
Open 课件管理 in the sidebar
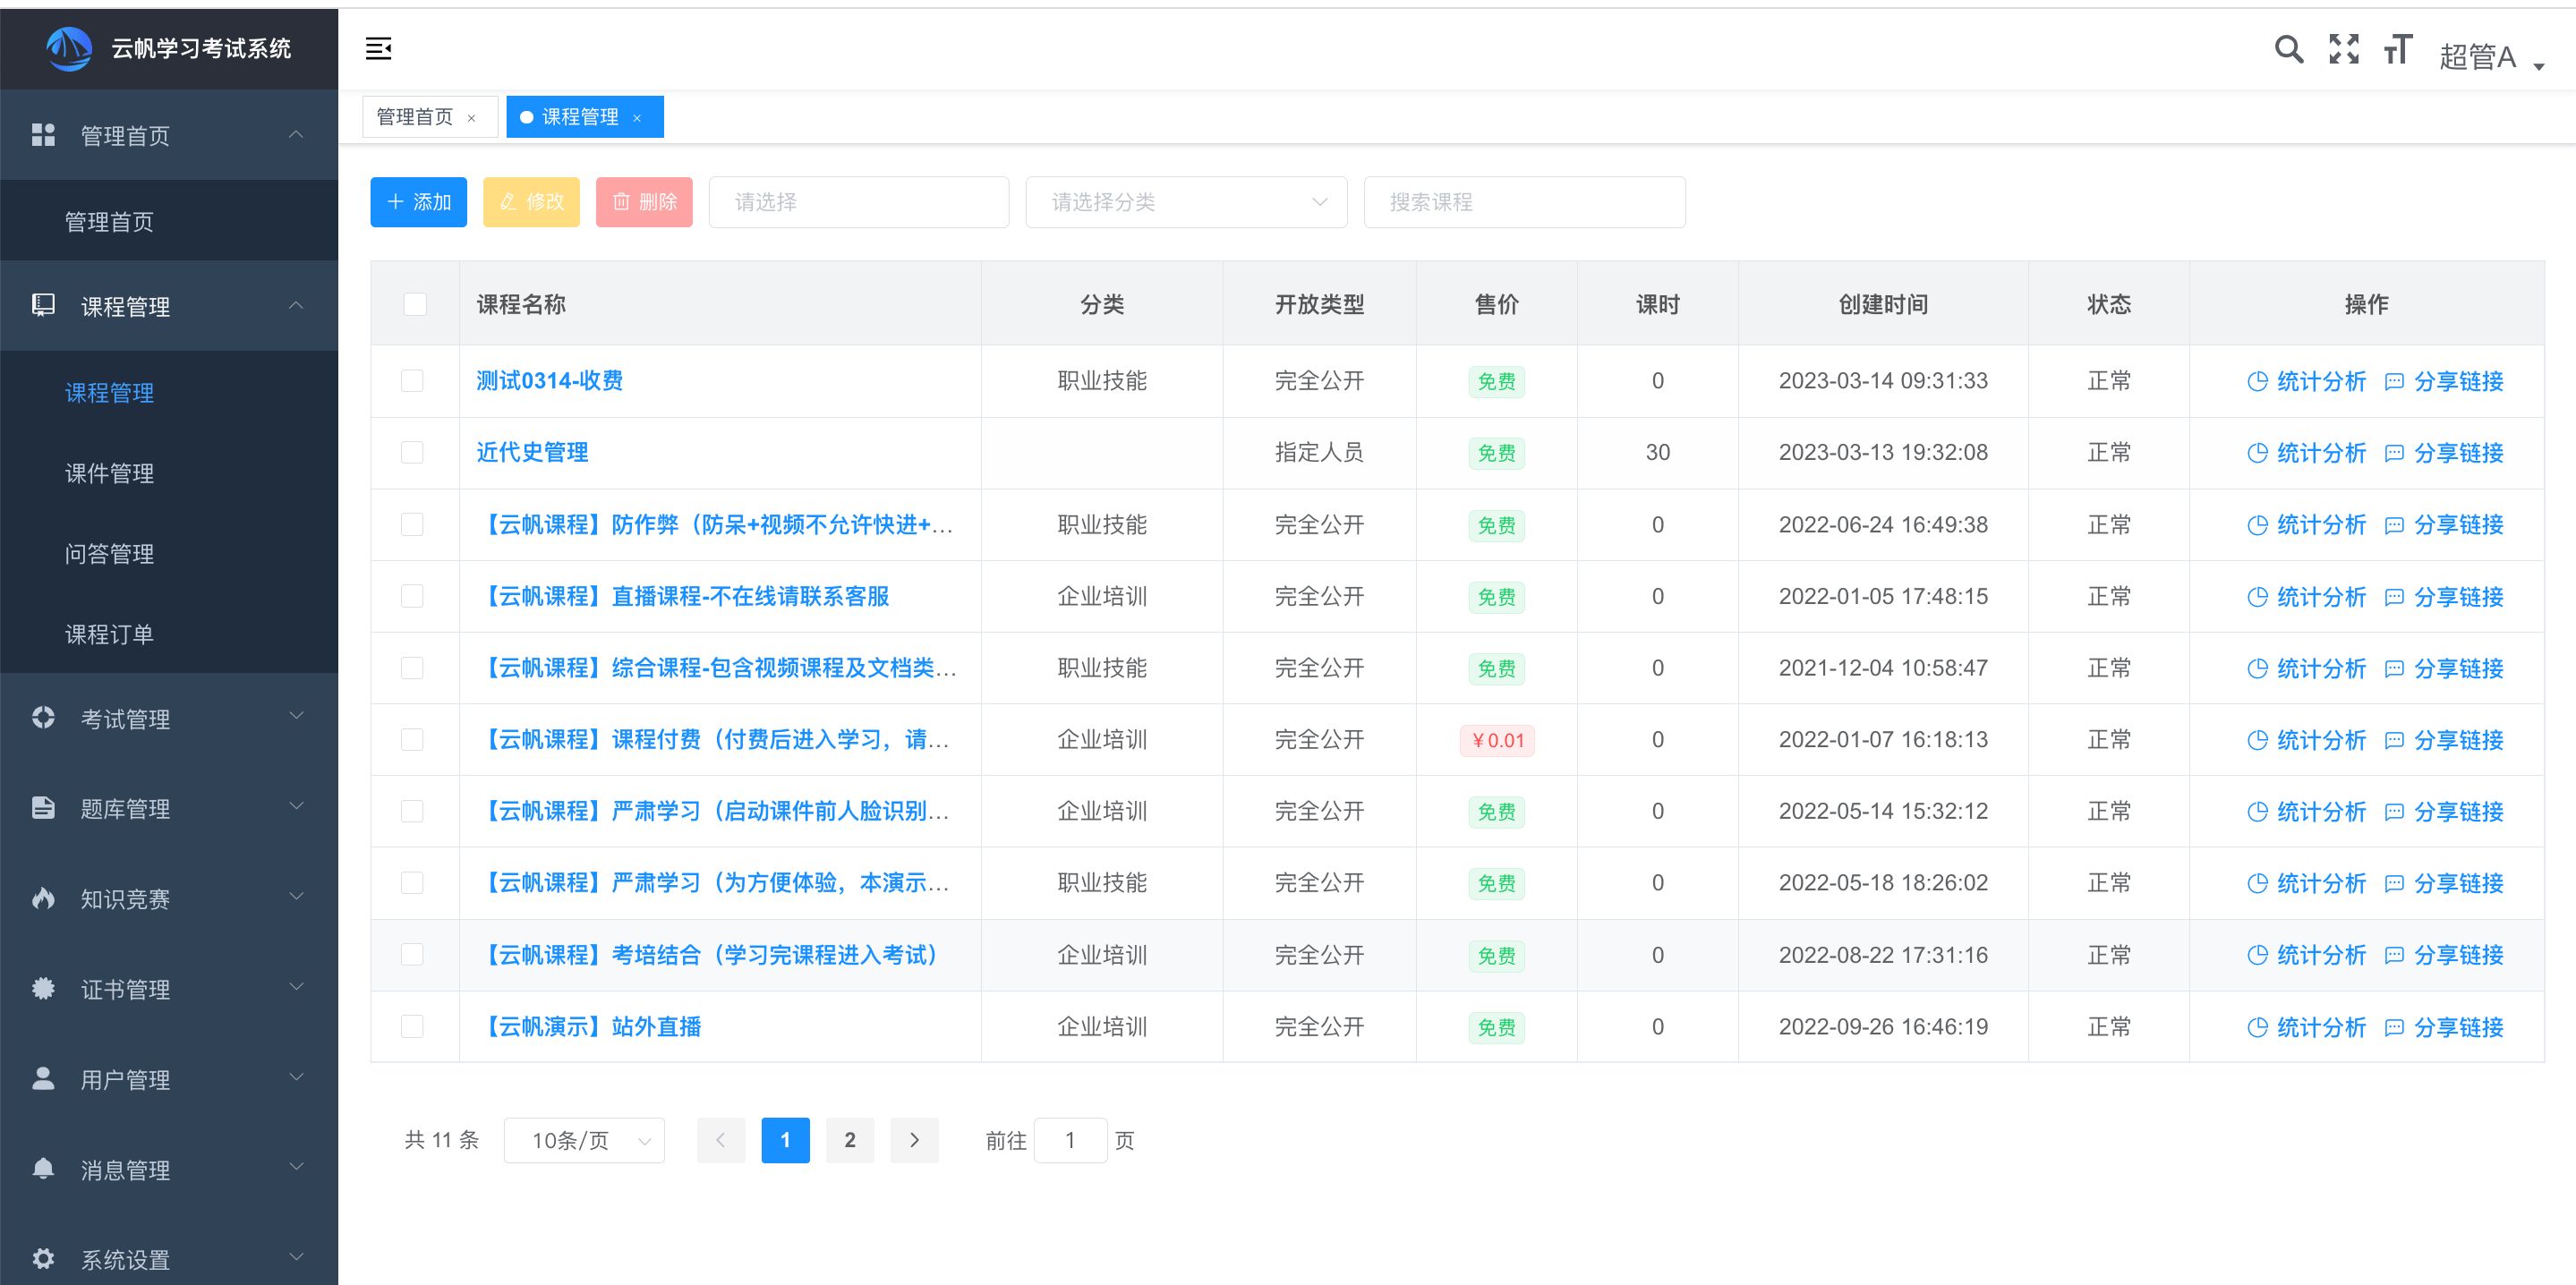[109, 473]
